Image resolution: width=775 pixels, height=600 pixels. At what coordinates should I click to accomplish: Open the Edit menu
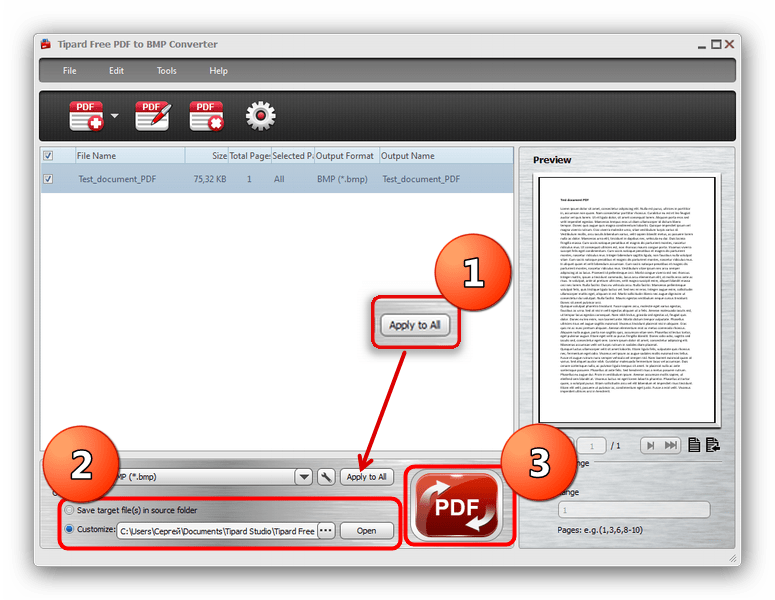[116, 71]
